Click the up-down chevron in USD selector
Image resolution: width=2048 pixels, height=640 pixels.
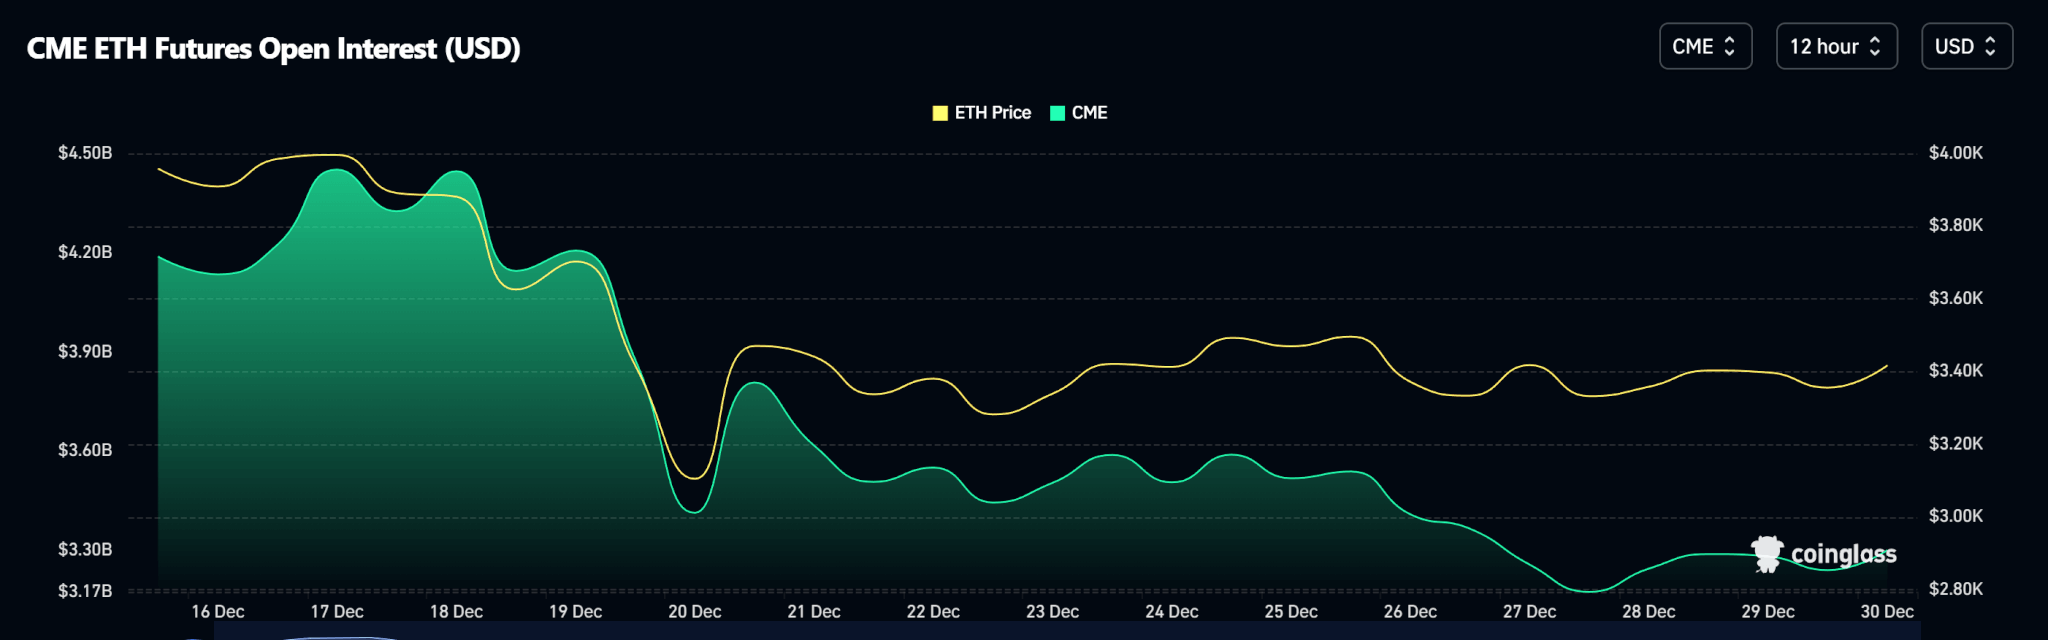pos(1990,47)
